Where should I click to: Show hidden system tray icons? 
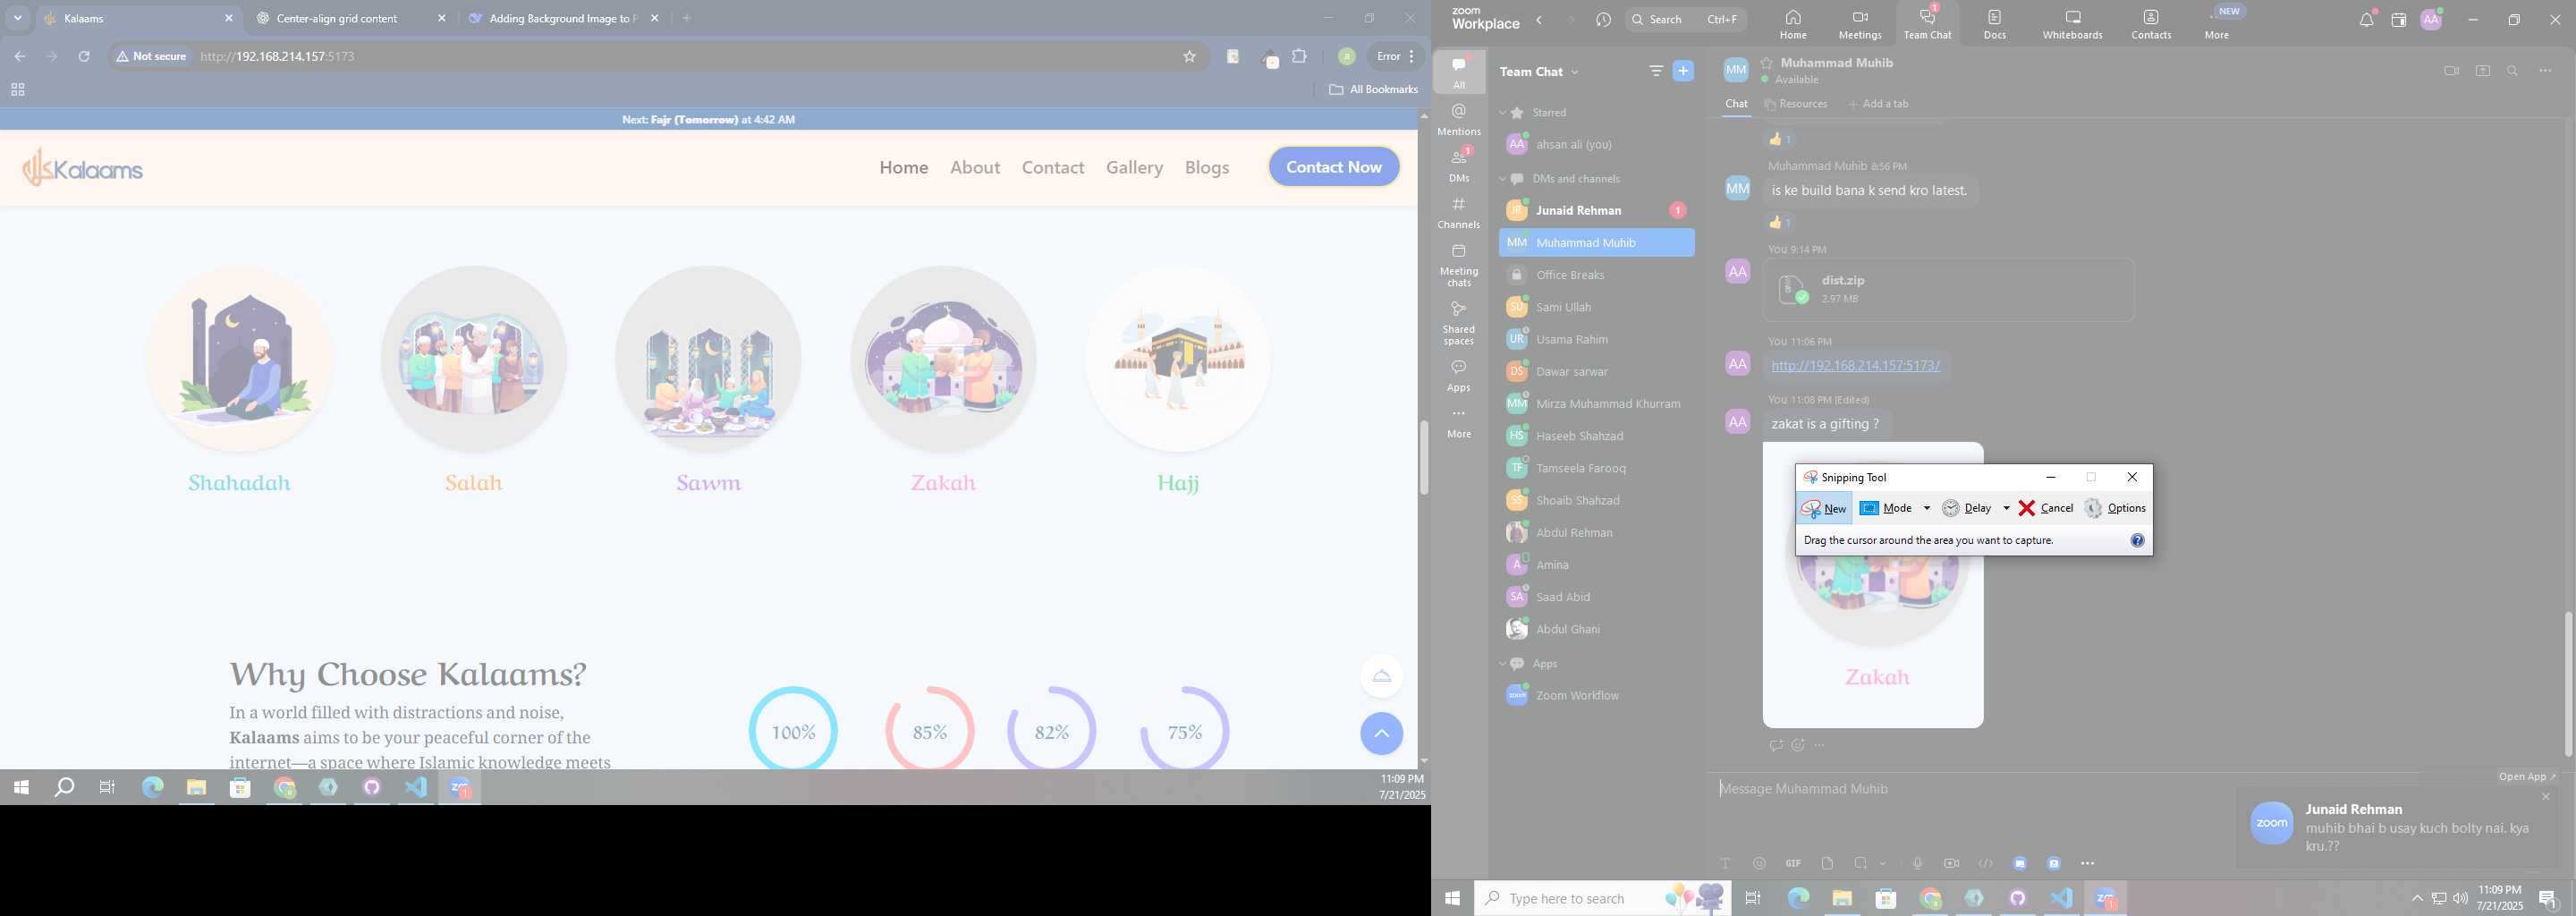pyautogui.click(x=2416, y=898)
